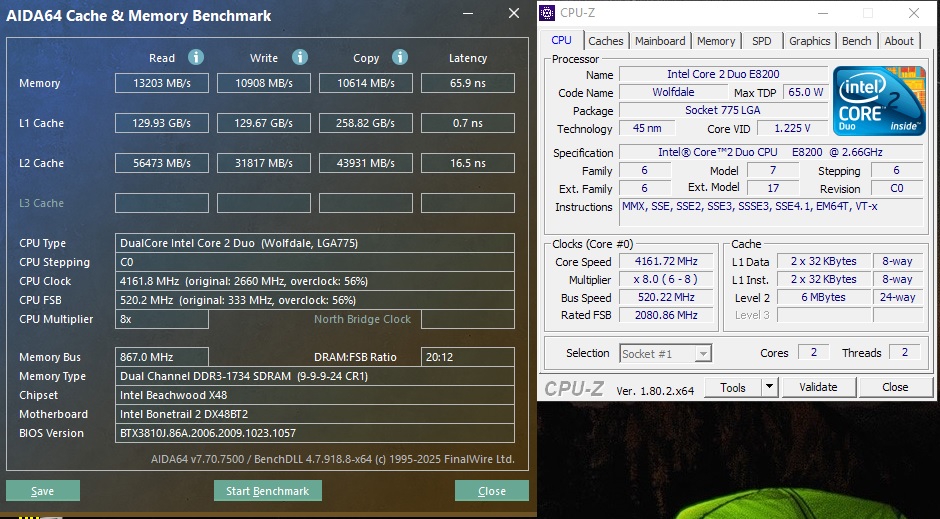Image resolution: width=940 pixels, height=519 pixels.
Task: Click the Name field Intel Core 2 Duo E8200
Action: tap(723, 74)
